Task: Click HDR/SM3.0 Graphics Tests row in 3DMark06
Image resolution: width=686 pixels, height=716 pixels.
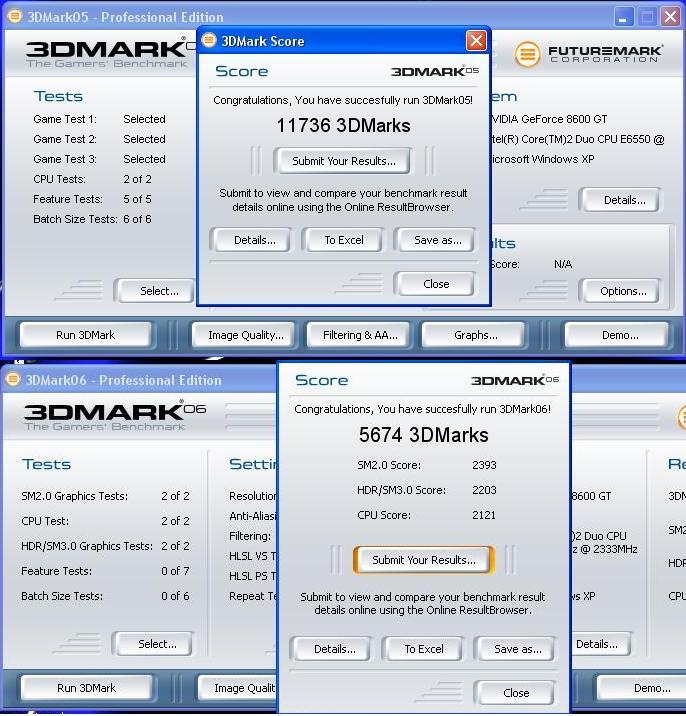Action: [x=105, y=546]
